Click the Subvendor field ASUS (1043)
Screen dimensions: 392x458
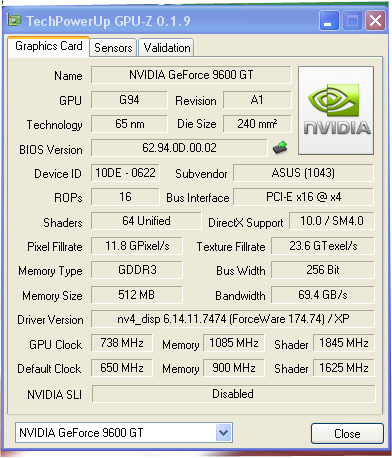303,173
